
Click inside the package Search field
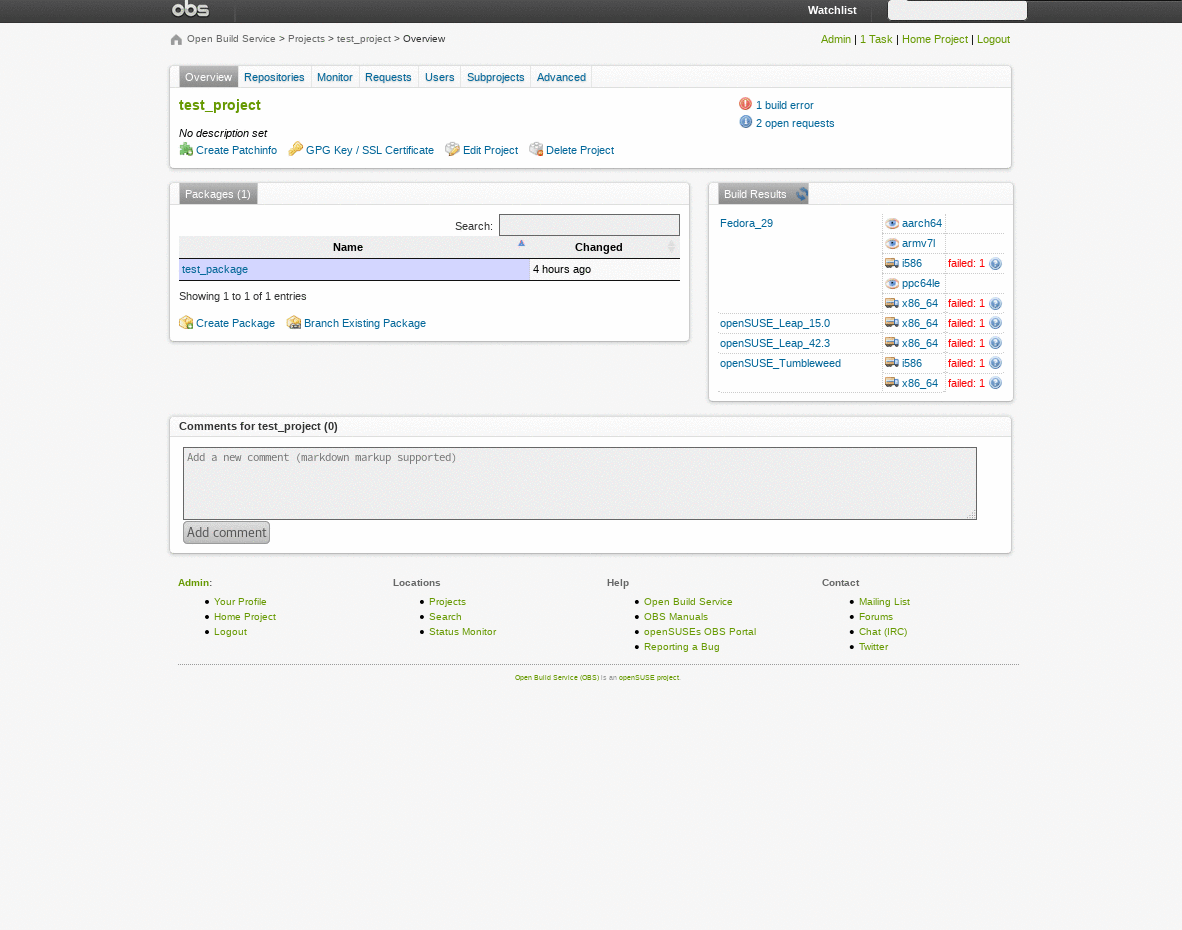[x=589, y=224]
